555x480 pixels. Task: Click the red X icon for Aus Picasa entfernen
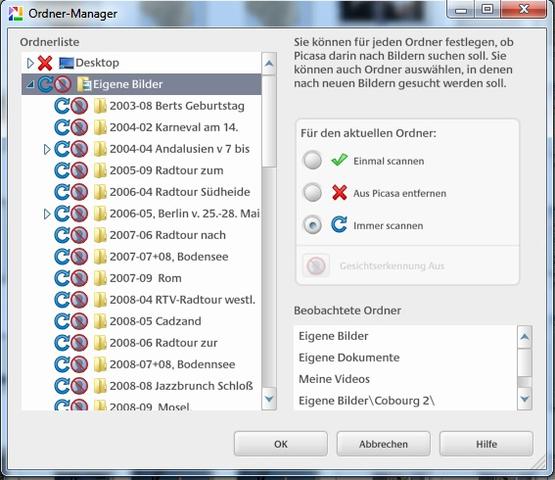point(339,193)
